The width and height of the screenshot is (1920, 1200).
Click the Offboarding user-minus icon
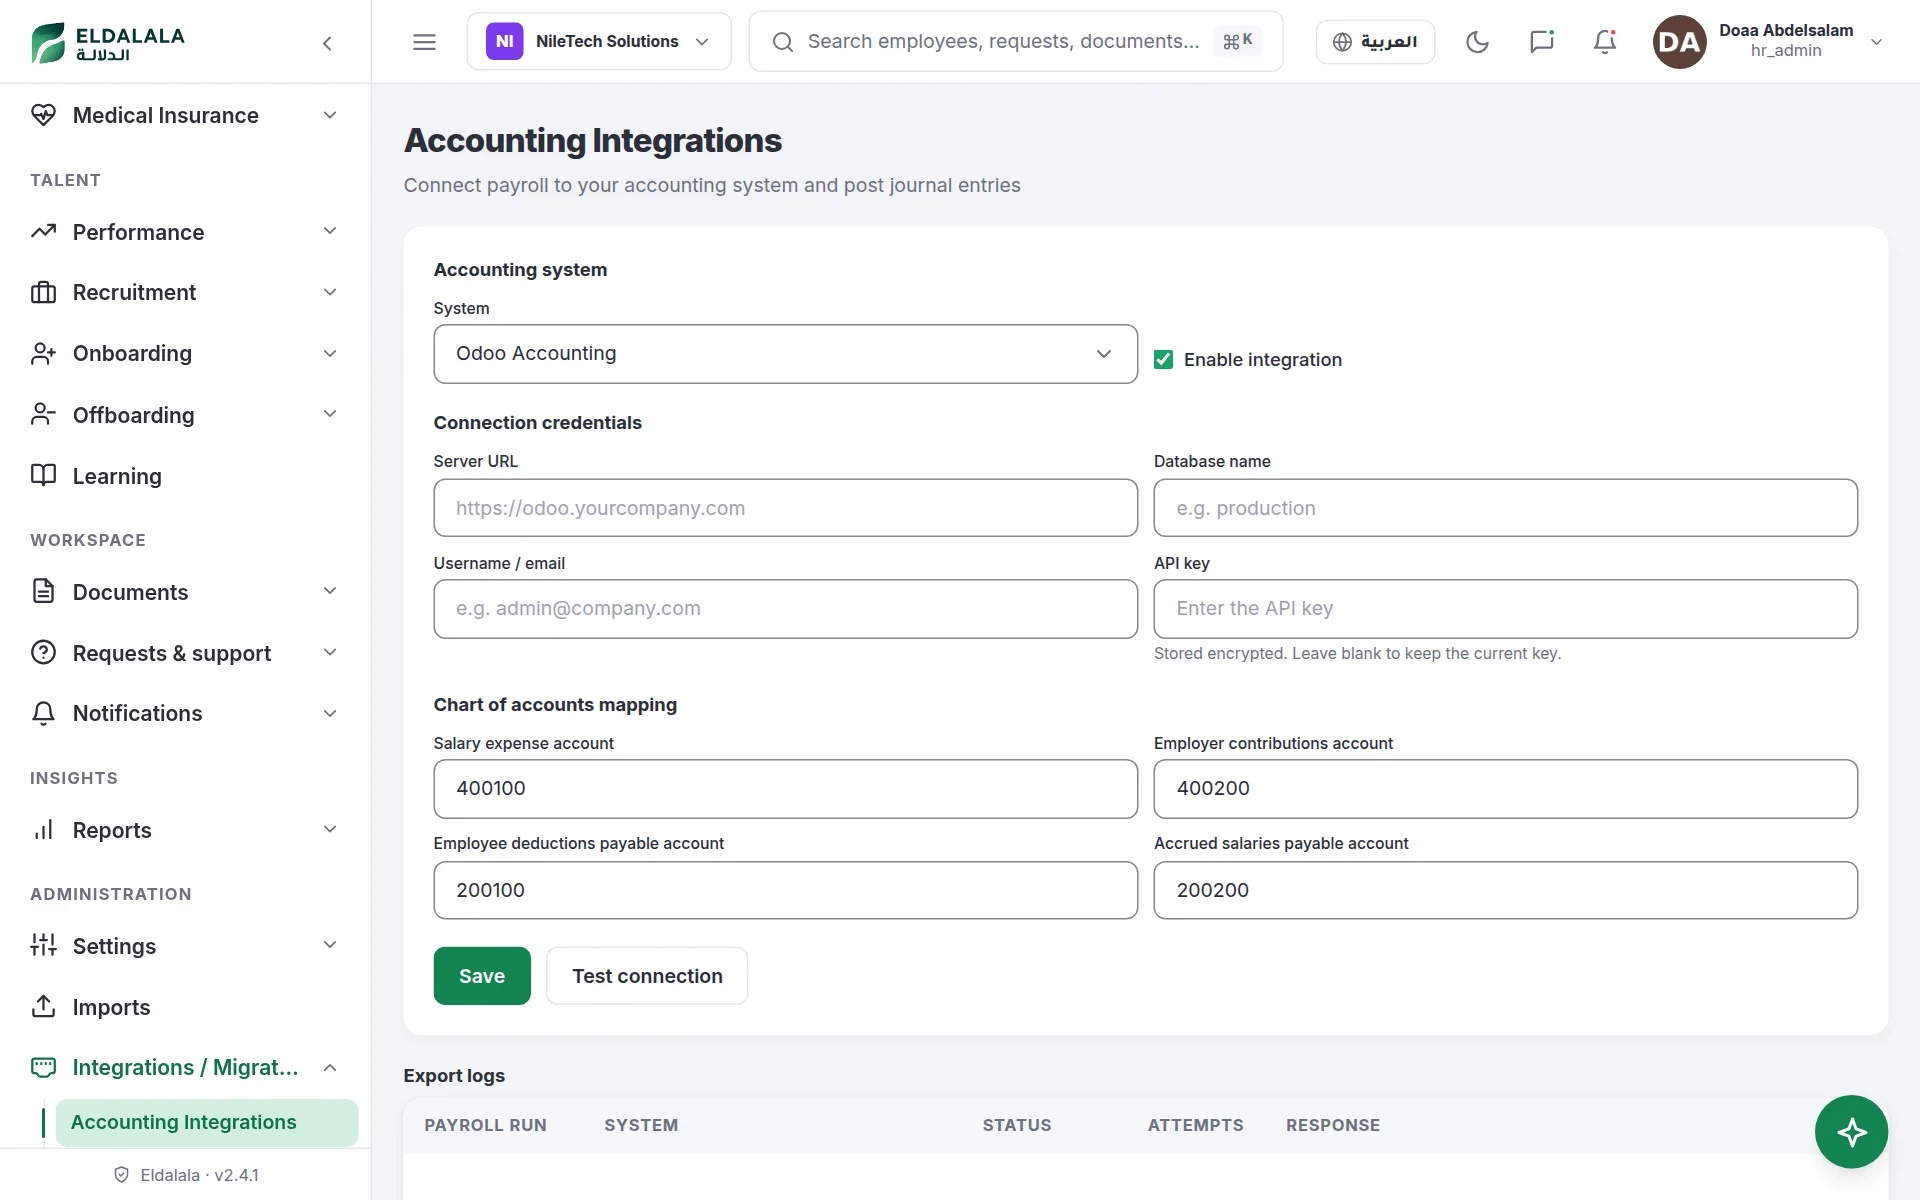[43, 415]
